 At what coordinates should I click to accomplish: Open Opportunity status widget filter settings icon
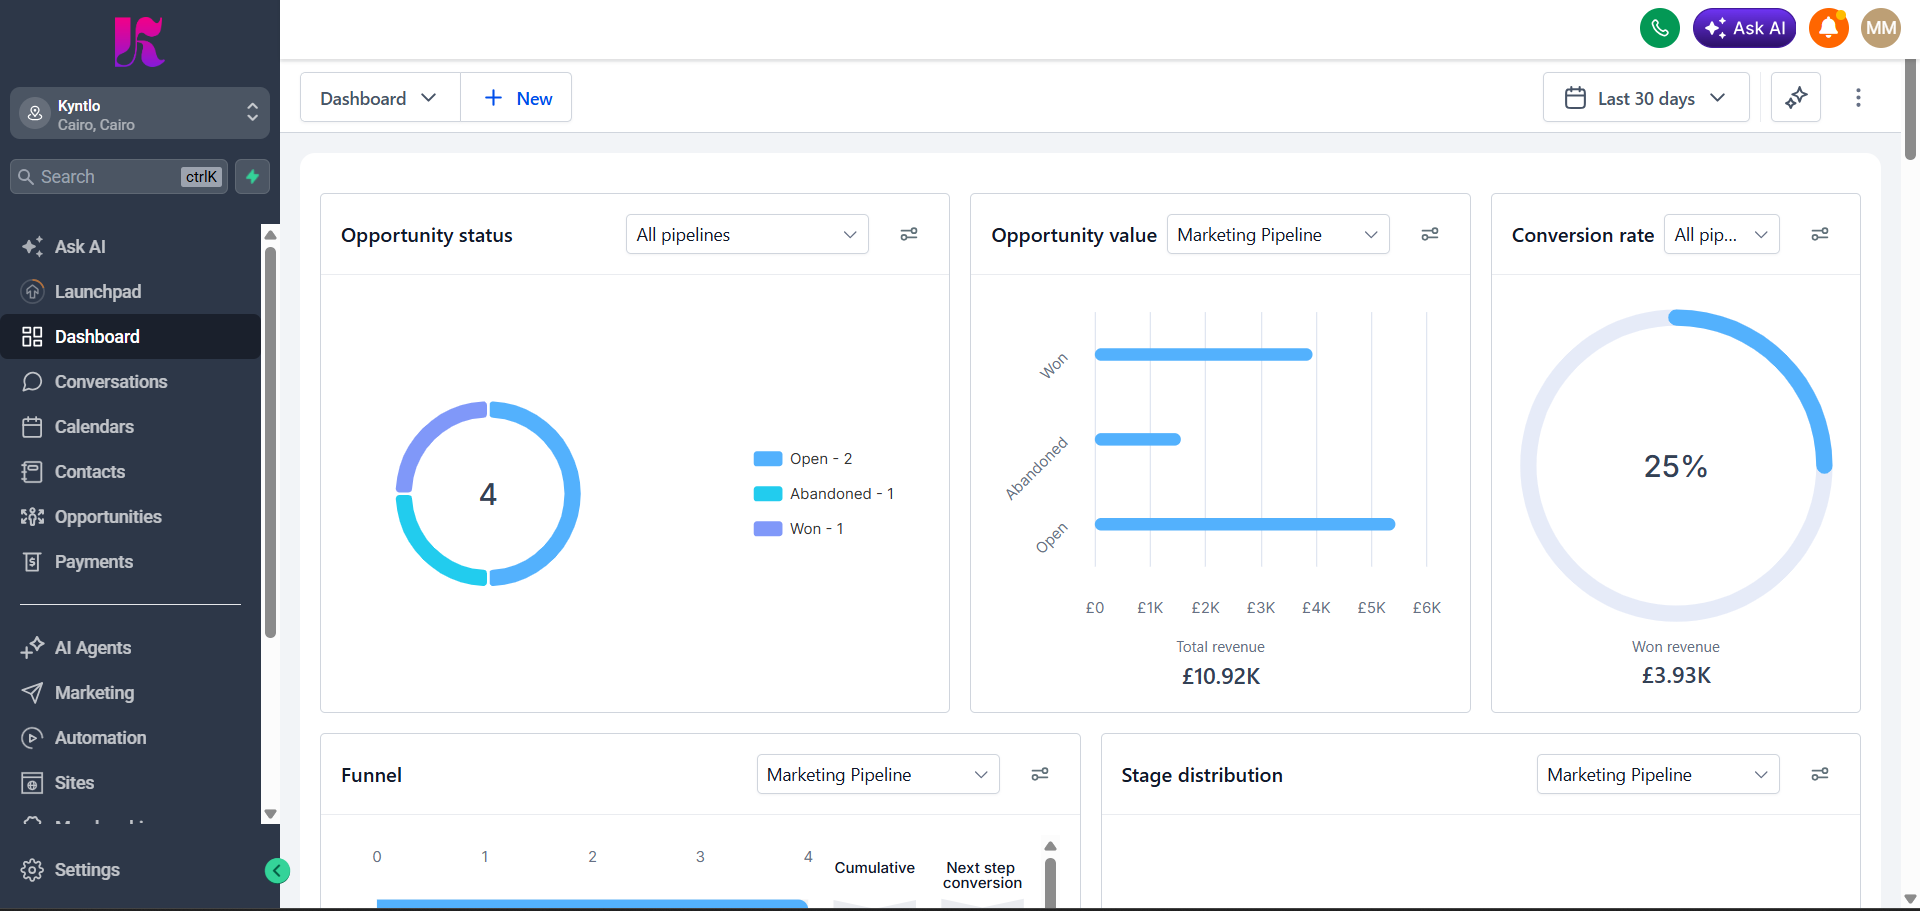click(909, 234)
